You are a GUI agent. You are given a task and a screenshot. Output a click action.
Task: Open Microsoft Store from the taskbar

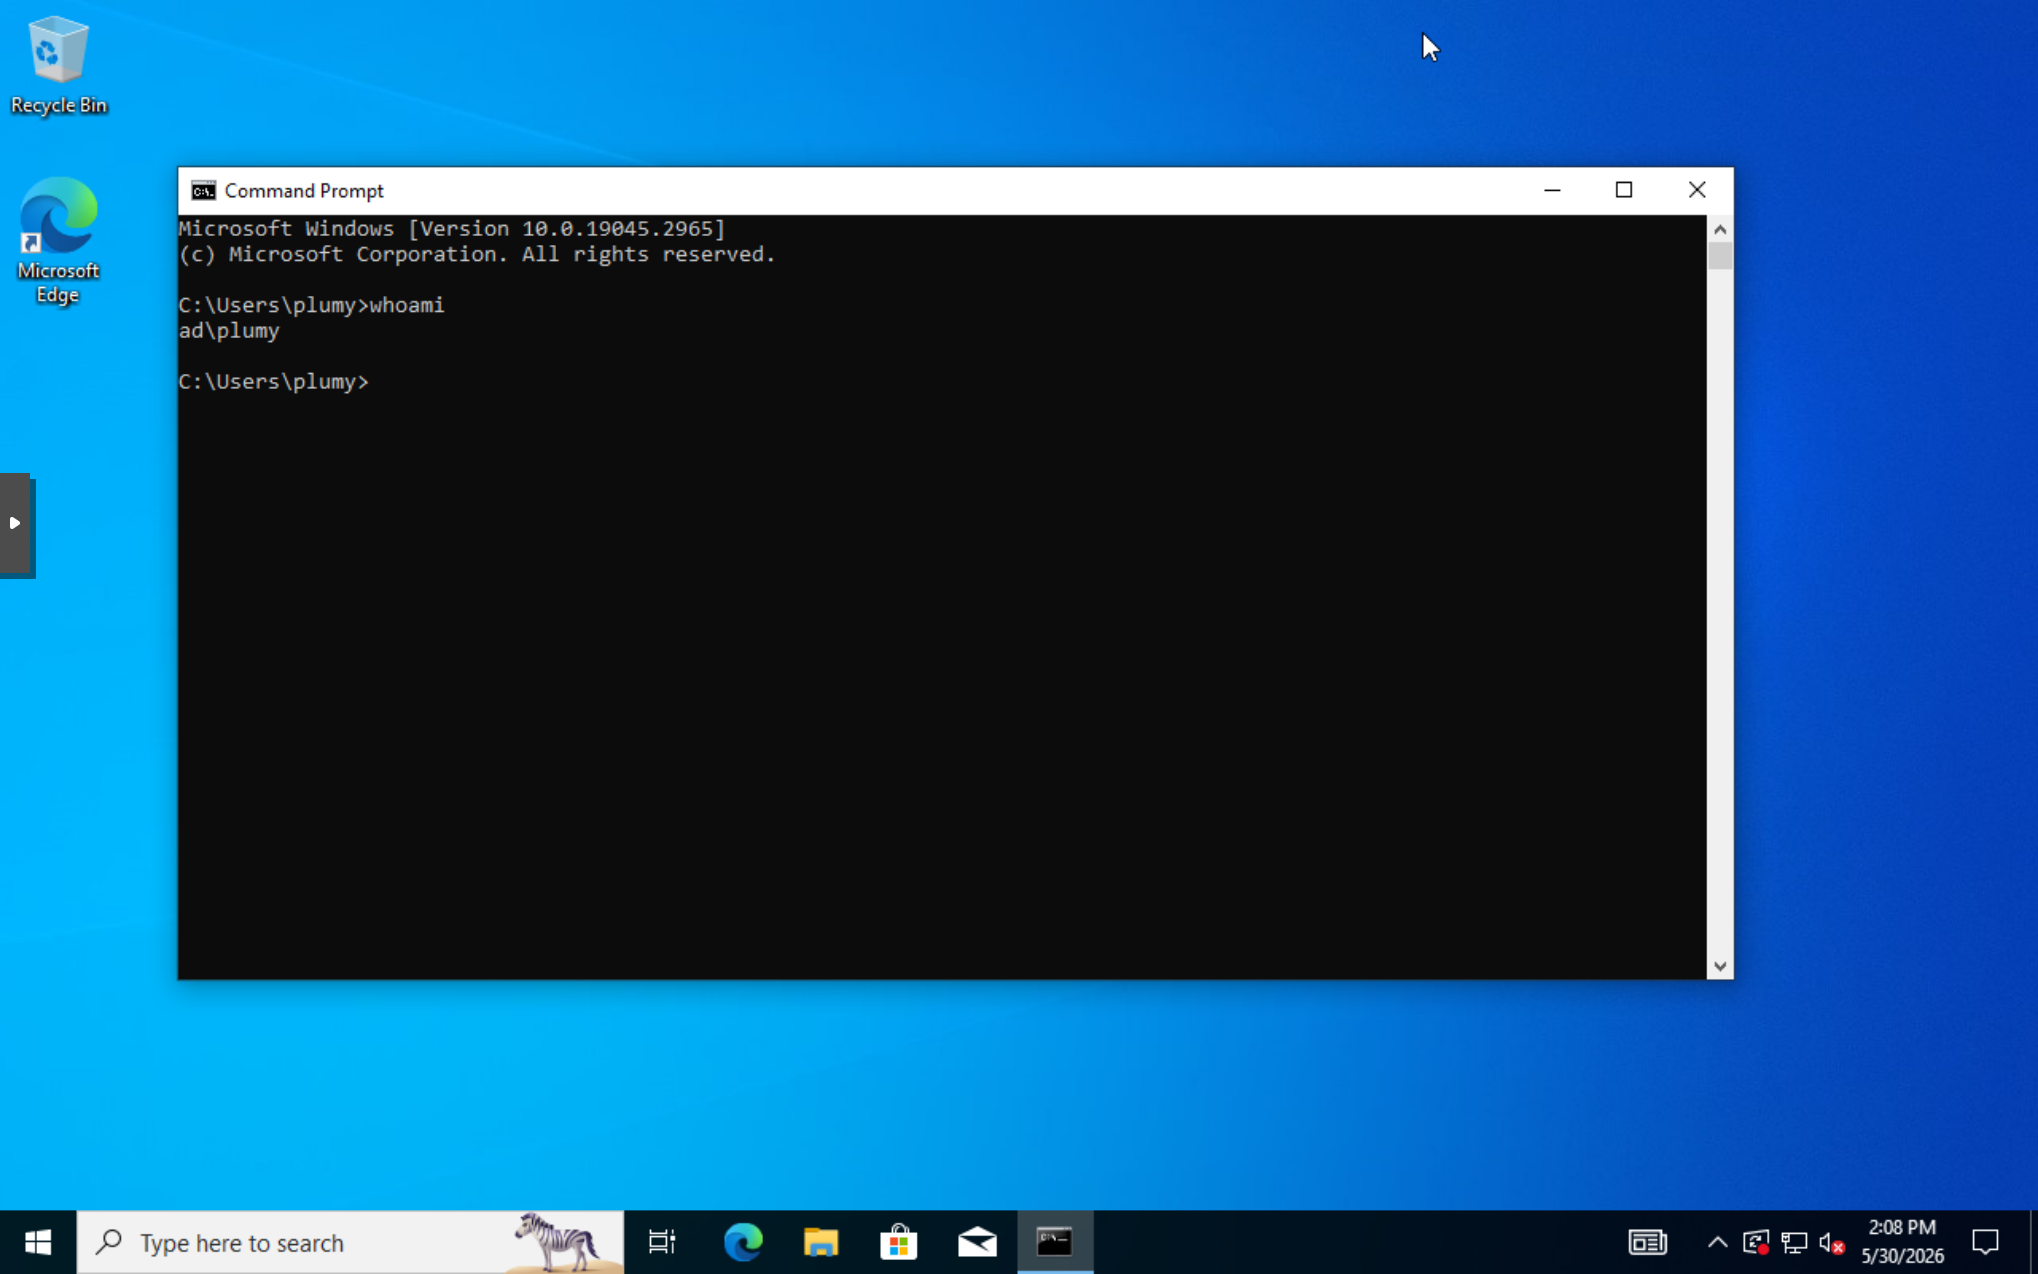point(899,1242)
